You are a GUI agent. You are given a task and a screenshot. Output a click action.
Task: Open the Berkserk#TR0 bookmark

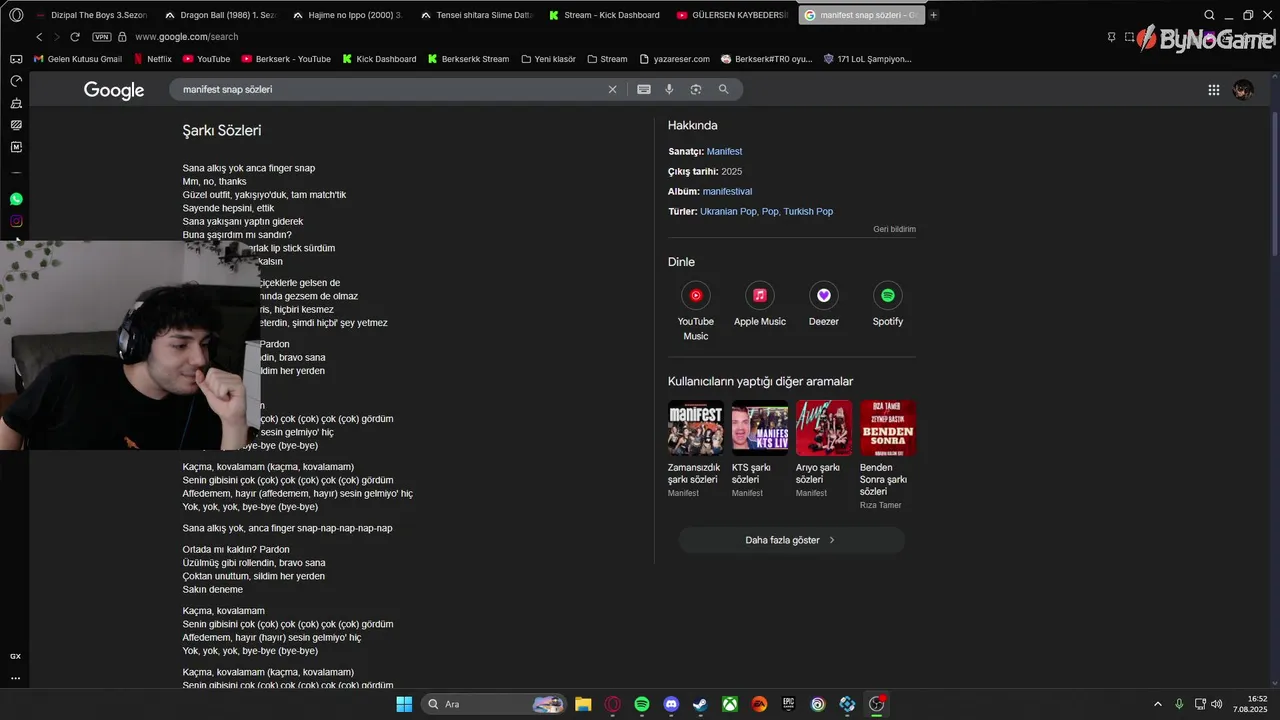[766, 59]
